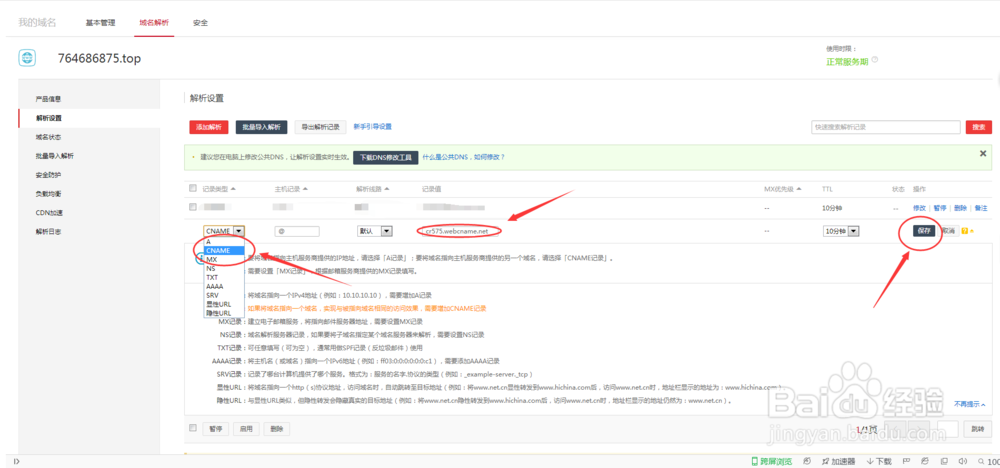Click the 删除 link on the existing record
Image resolution: width=1000 pixels, height=468 pixels.
pos(960,208)
